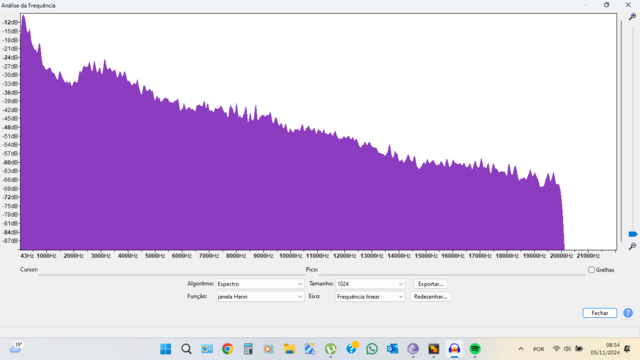Open the Algoritmo dropdown showing Espectro
Screen dimensions: 640x360
(260, 284)
